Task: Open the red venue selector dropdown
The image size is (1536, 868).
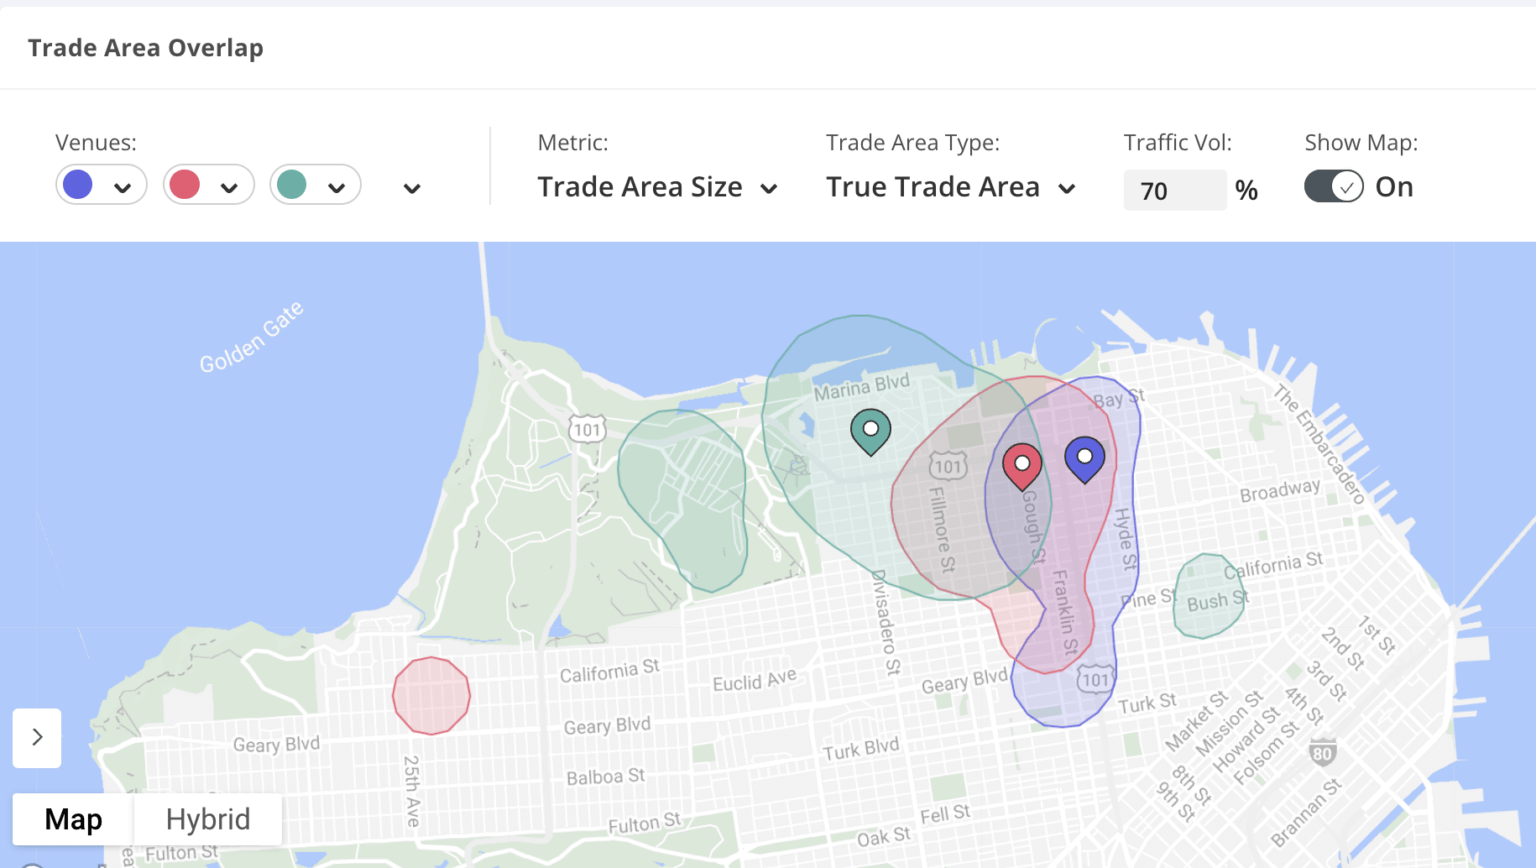Action: pyautogui.click(x=231, y=186)
